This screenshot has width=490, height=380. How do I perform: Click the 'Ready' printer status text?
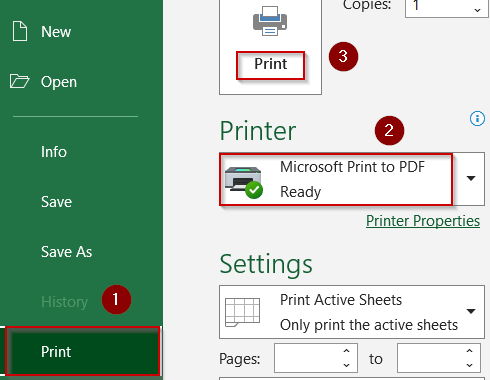point(300,192)
